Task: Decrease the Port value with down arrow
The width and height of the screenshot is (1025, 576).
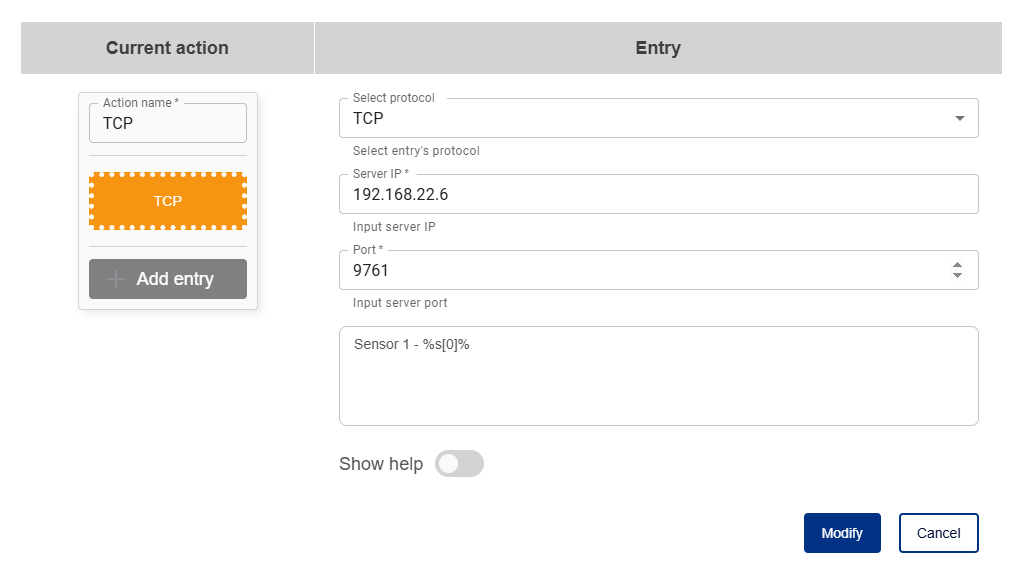Action: pyautogui.click(x=957, y=275)
